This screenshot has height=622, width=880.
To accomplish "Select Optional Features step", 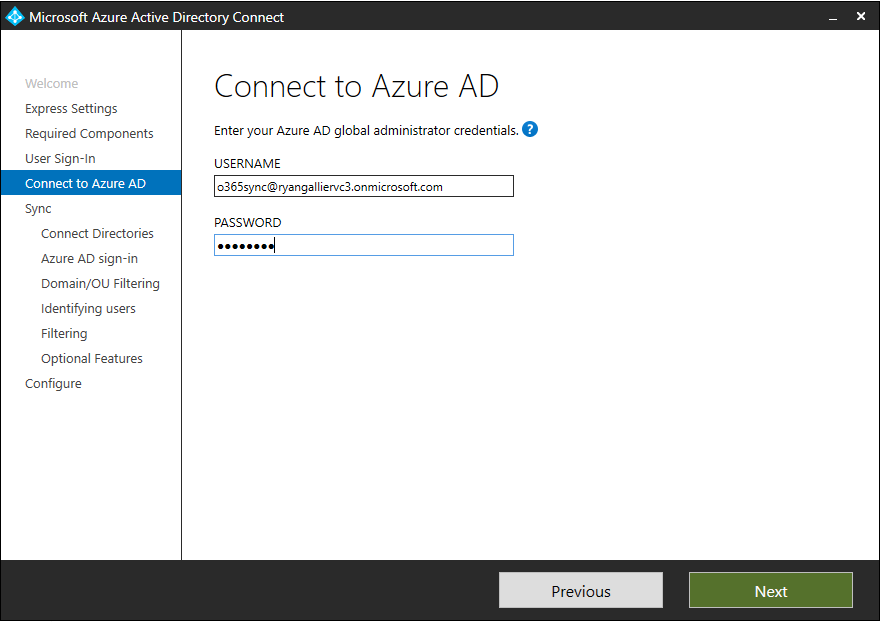I will click(91, 359).
